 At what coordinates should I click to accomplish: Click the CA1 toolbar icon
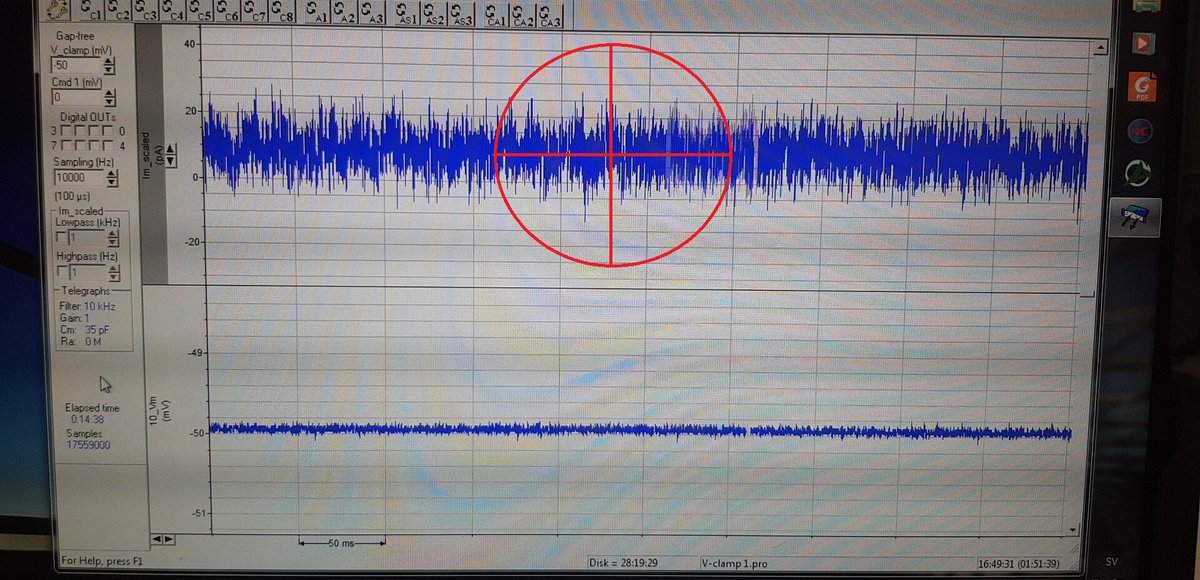(495, 15)
